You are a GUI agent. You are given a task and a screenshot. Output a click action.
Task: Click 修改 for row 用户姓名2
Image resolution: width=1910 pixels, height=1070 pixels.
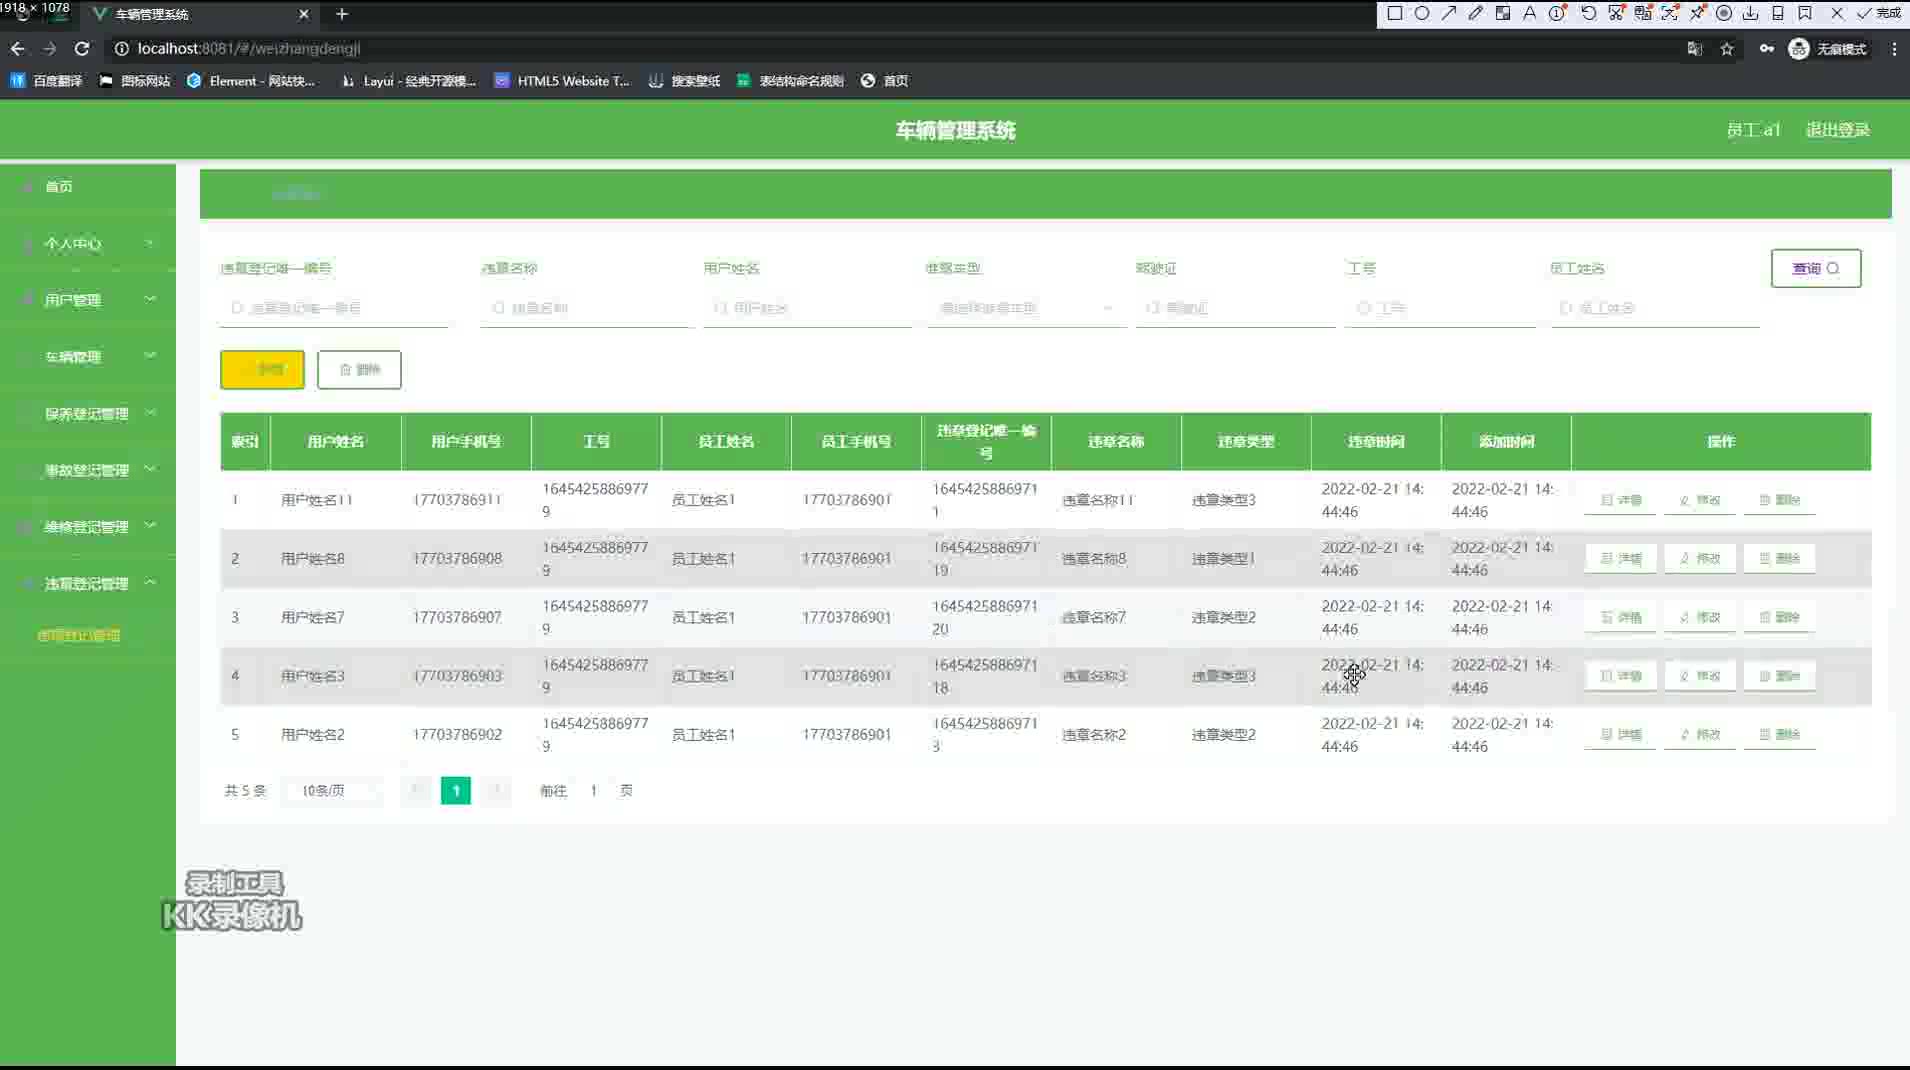pos(1700,734)
